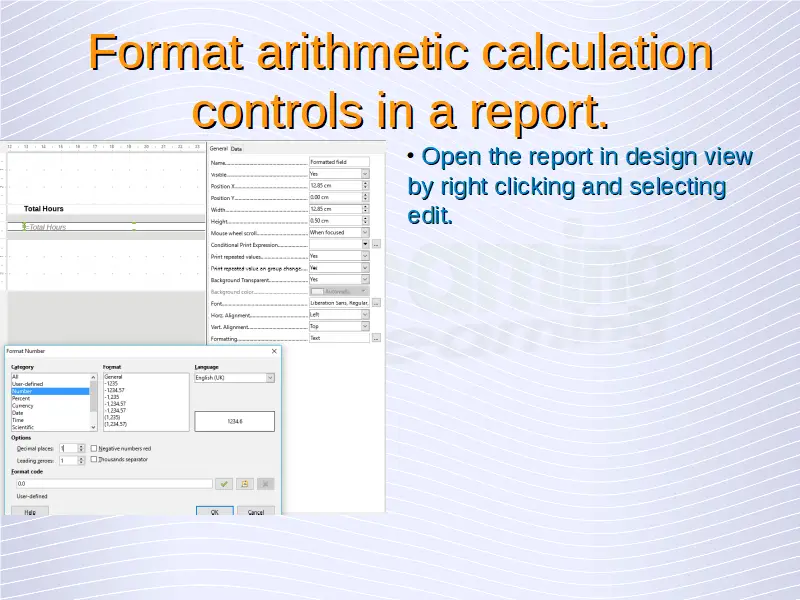
Task: Select Time in the Category list
Action: coord(50,420)
